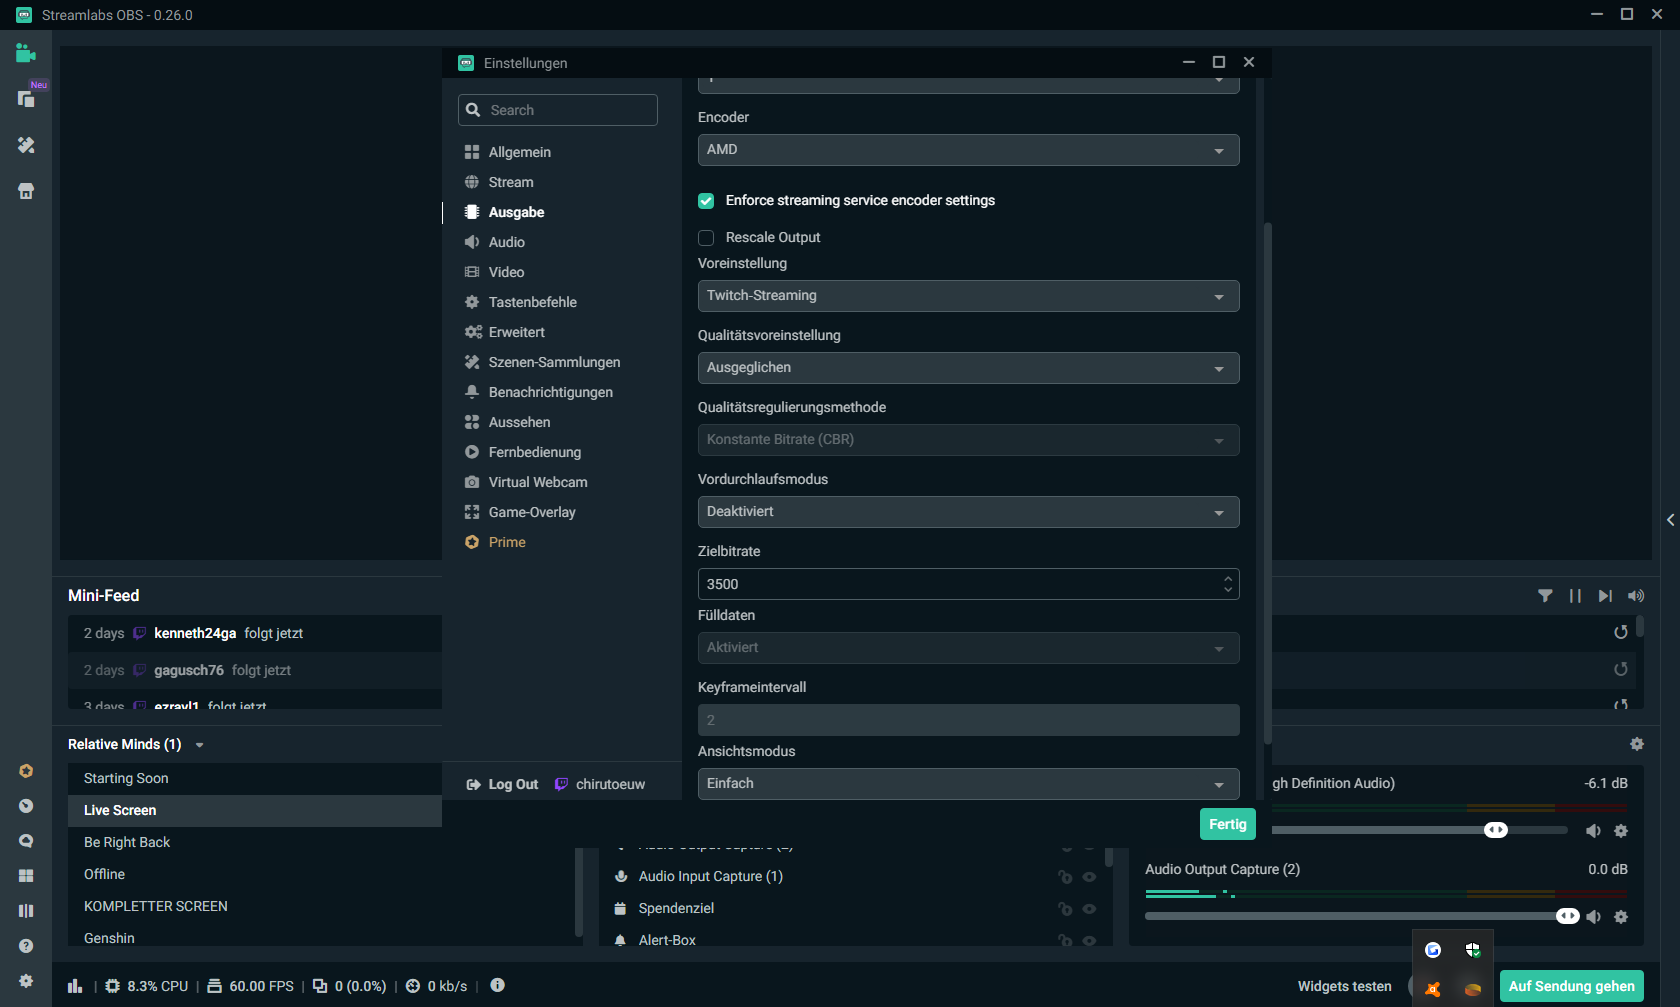Viewport: 1680px width, 1007px height.
Task: Click the Fertig button
Action: point(1228,824)
